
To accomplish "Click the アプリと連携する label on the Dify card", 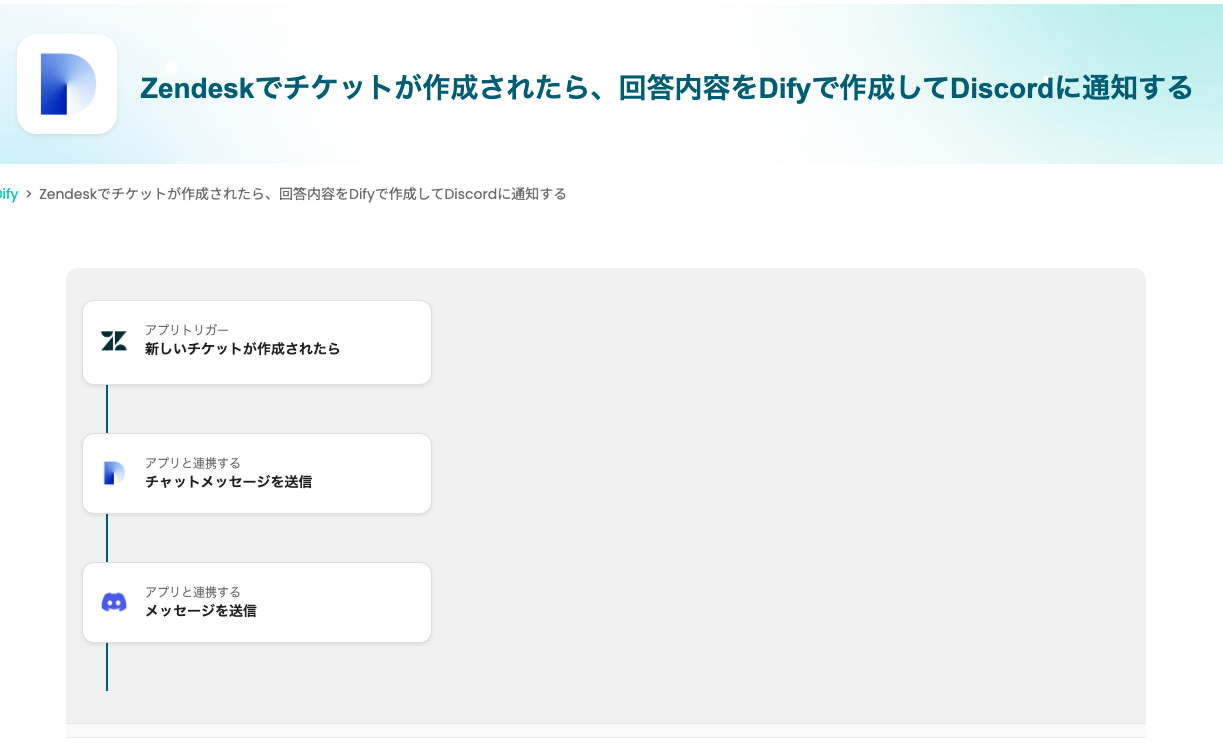I will 192,463.
